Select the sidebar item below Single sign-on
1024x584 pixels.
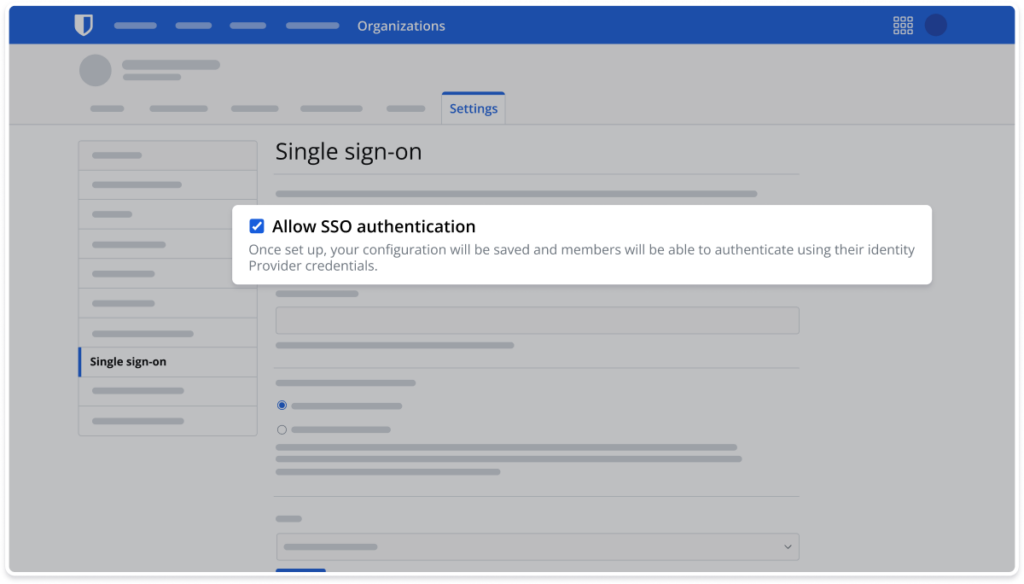click(x=168, y=391)
